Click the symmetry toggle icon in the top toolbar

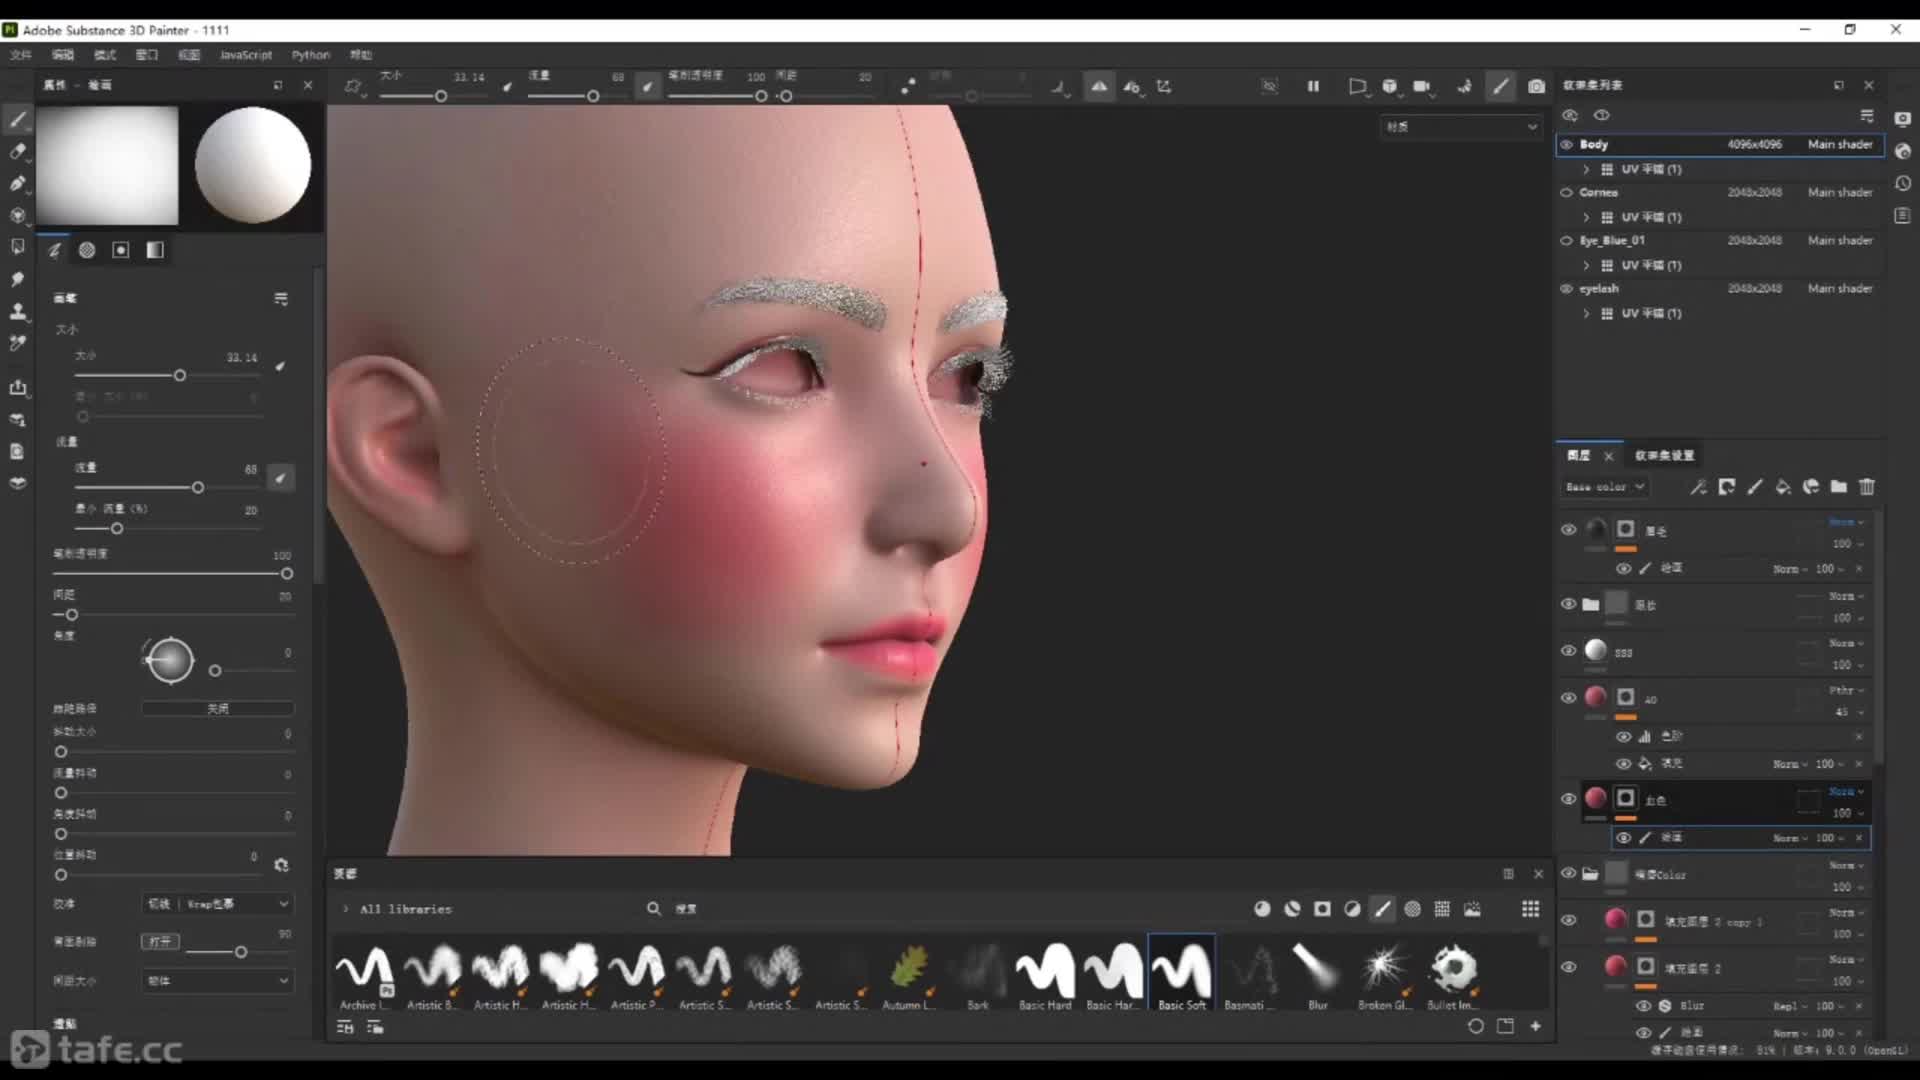(1099, 86)
